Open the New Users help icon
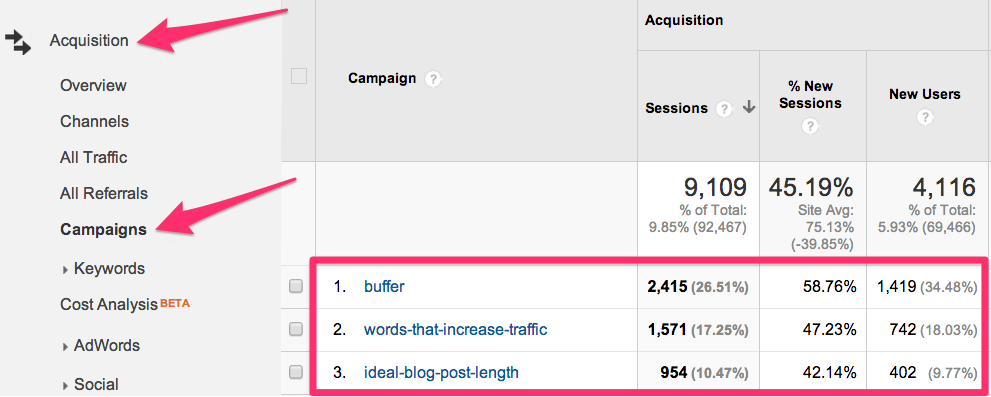The width and height of the screenshot is (991, 397). tap(925, 118)
